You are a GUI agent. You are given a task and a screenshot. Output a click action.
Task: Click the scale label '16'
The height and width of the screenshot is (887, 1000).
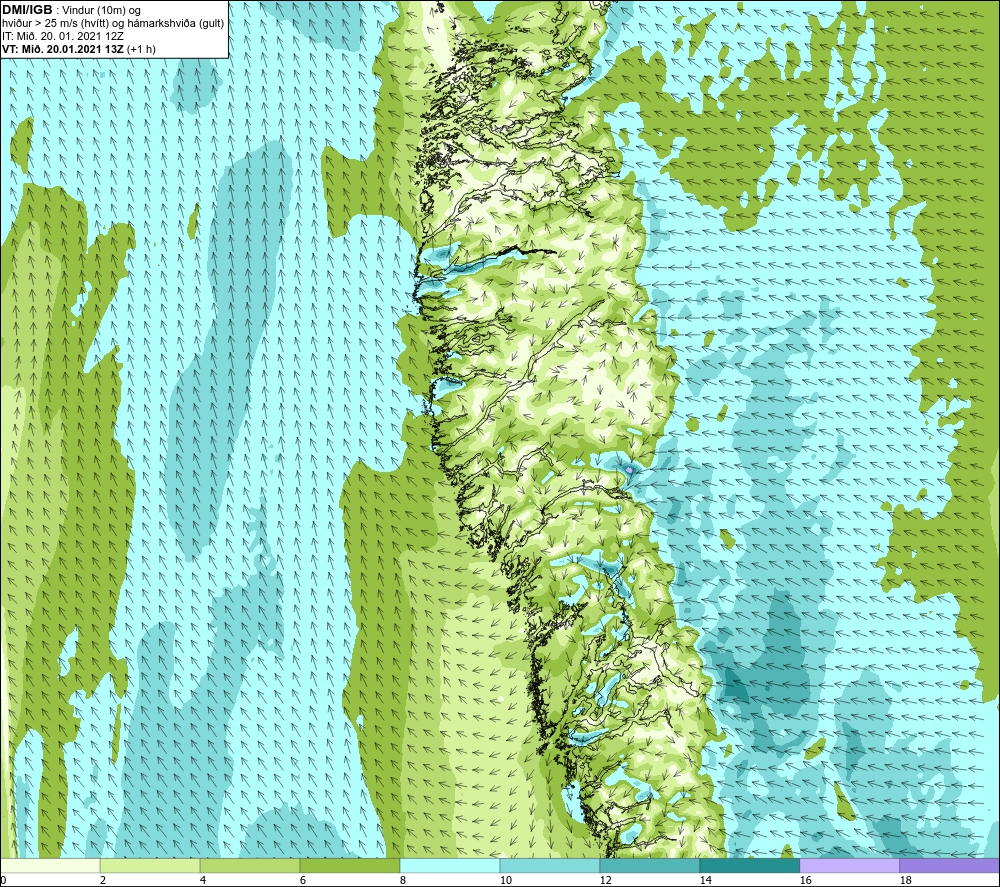(x=806, y=881)
